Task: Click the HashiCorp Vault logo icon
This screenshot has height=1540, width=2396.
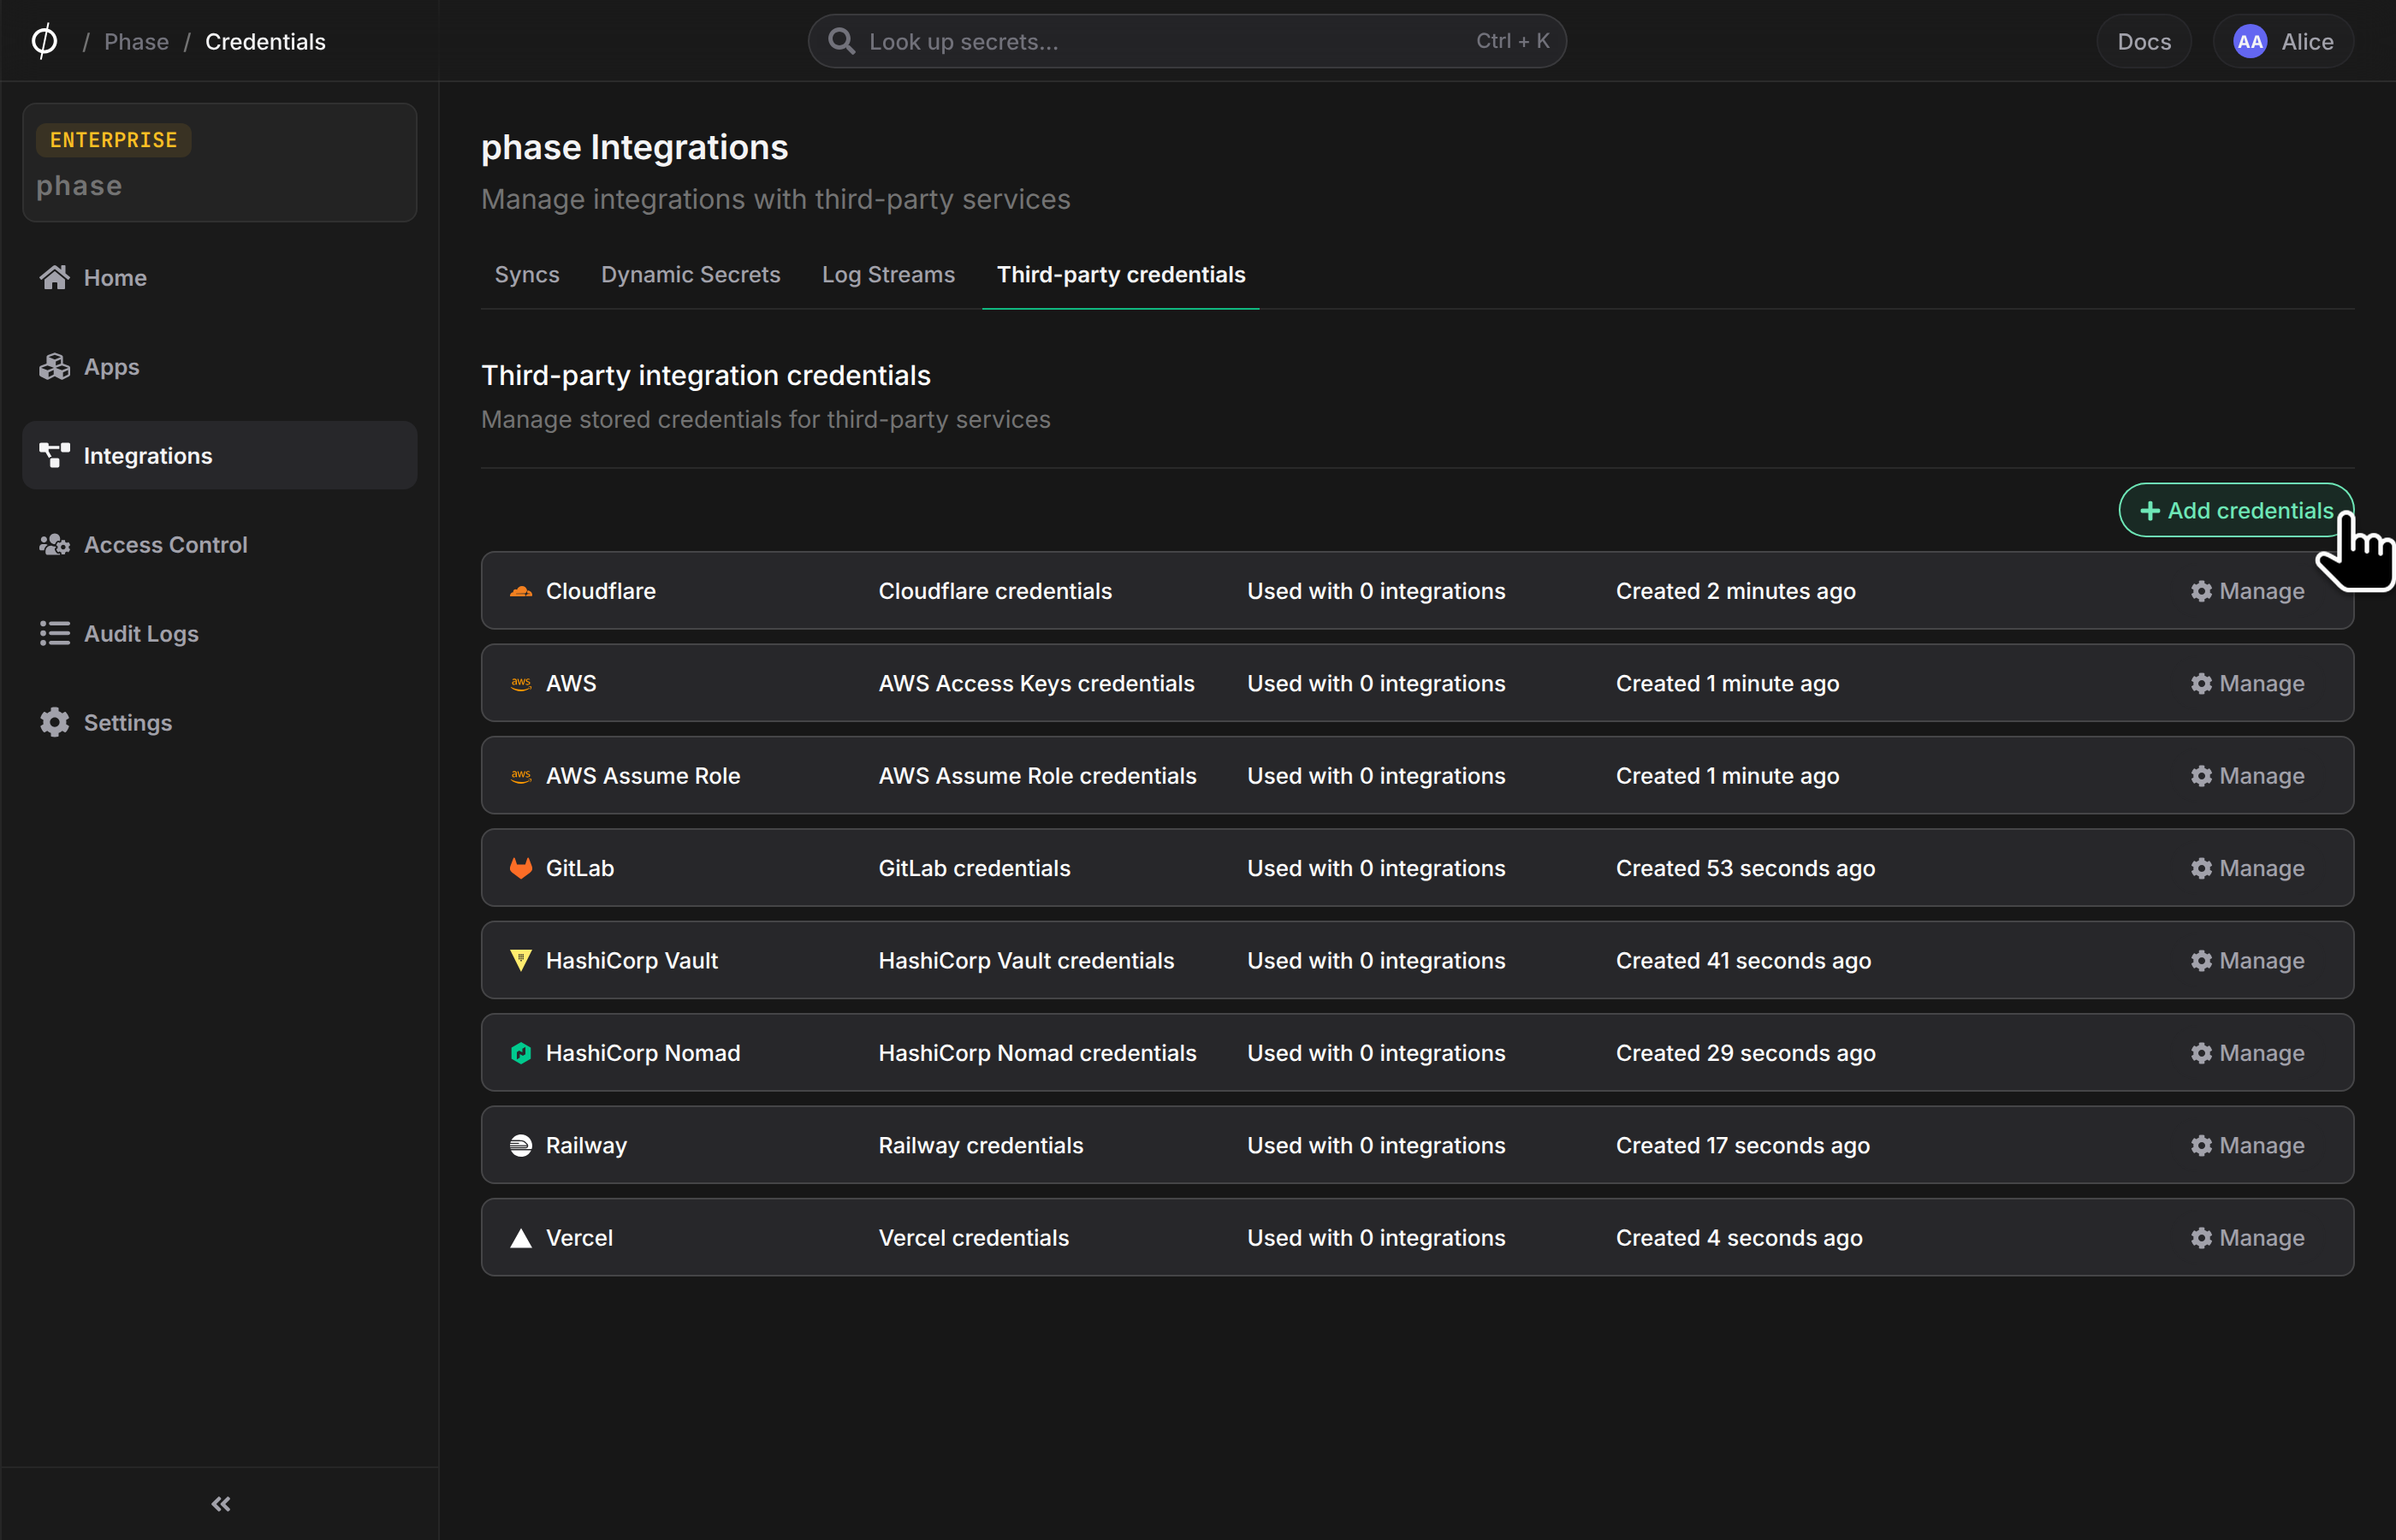Action: pos(521,961)
